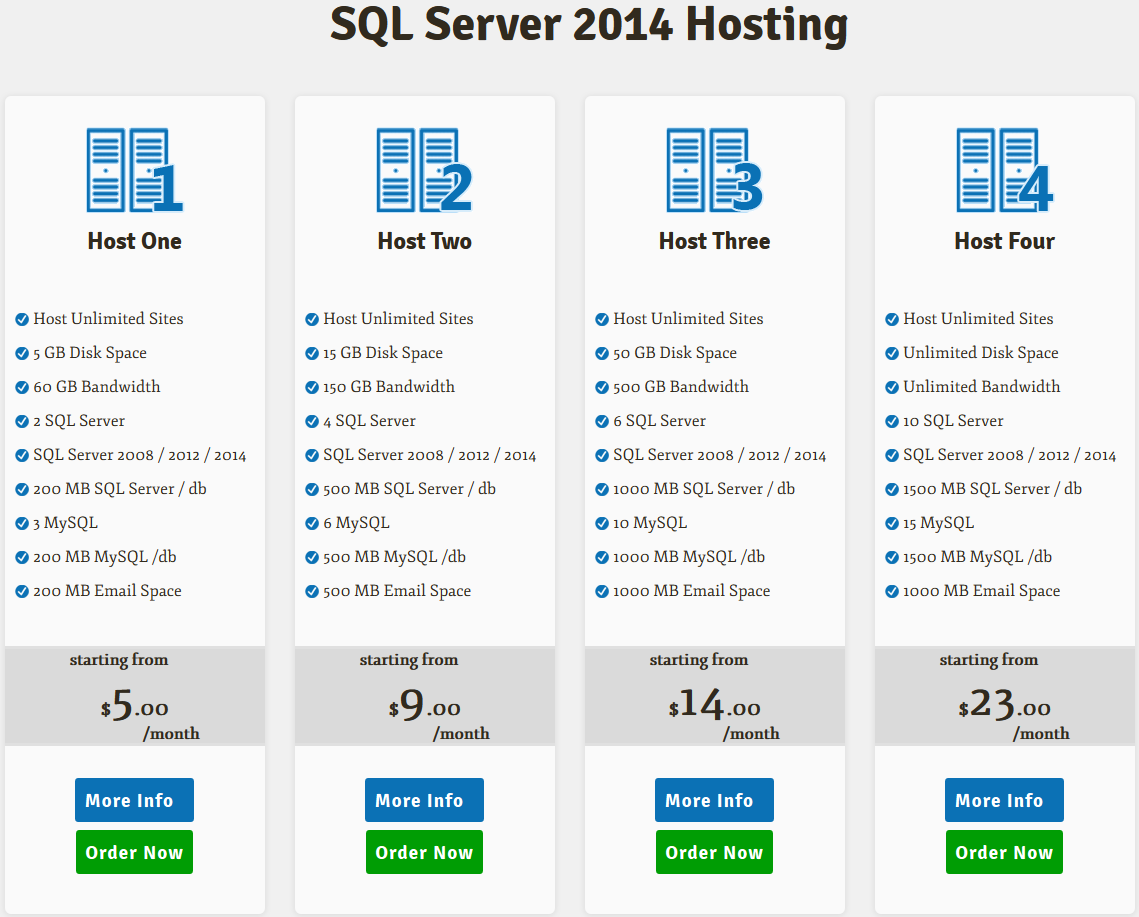This screenshot has height=917, width=1139.
Task: Click checkmark icon beside 5 GB Disk Space
Action: [x=22, y=353]
